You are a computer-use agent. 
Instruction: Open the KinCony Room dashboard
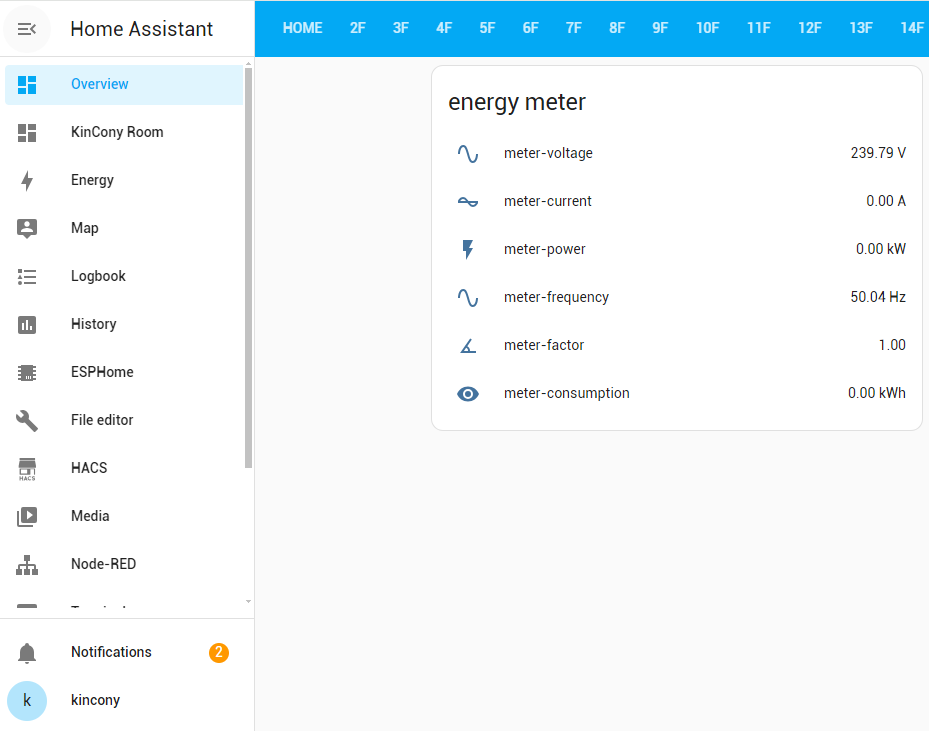pos(117,132)
